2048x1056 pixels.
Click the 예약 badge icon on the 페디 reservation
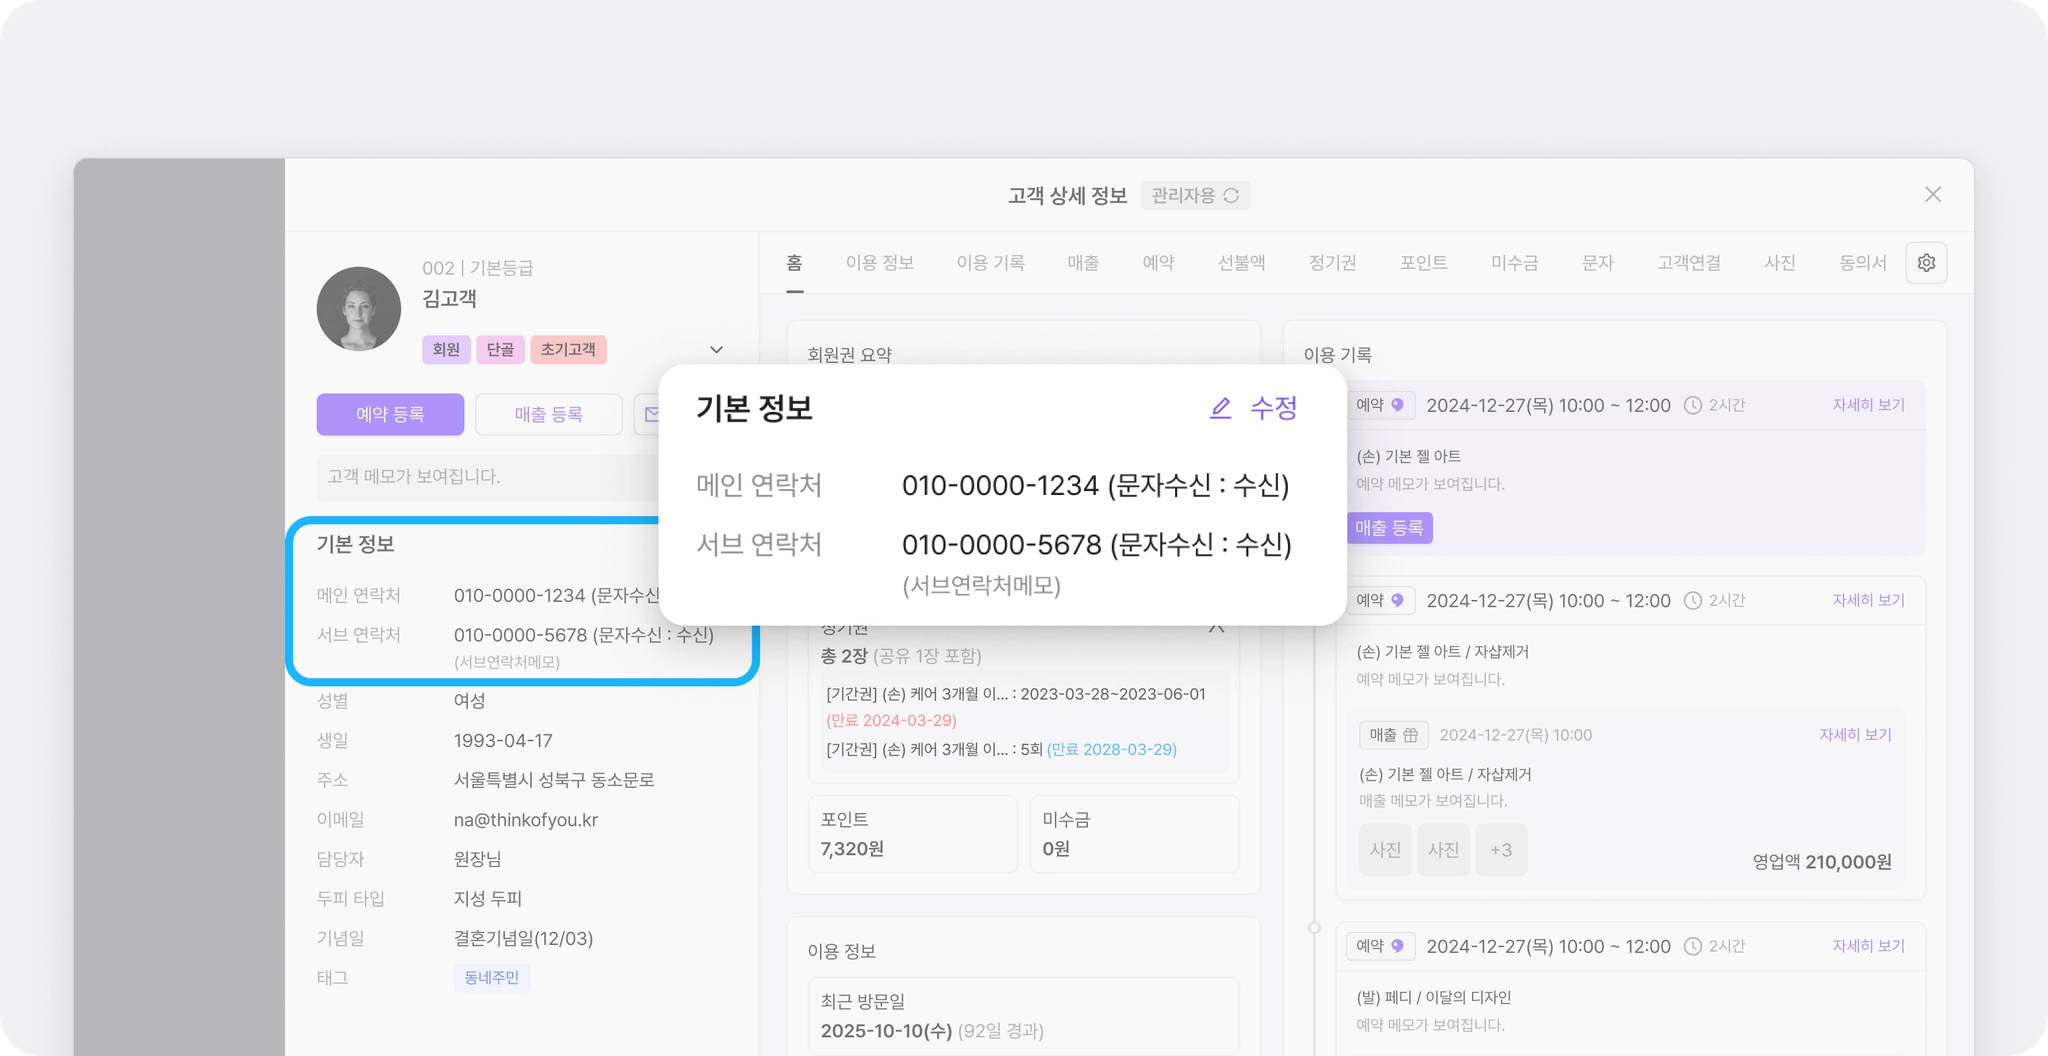(1397, 946)
